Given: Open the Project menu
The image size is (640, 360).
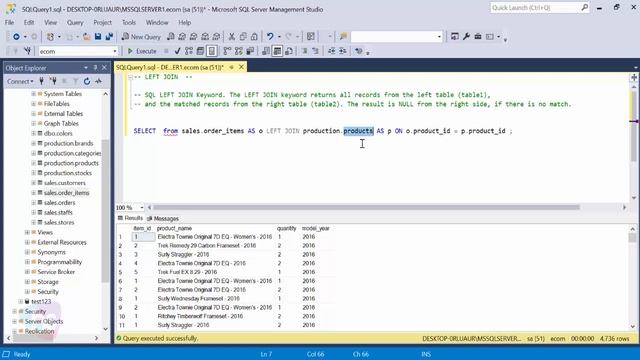Looking at the screenshot, I should click(x=102, y=22).
